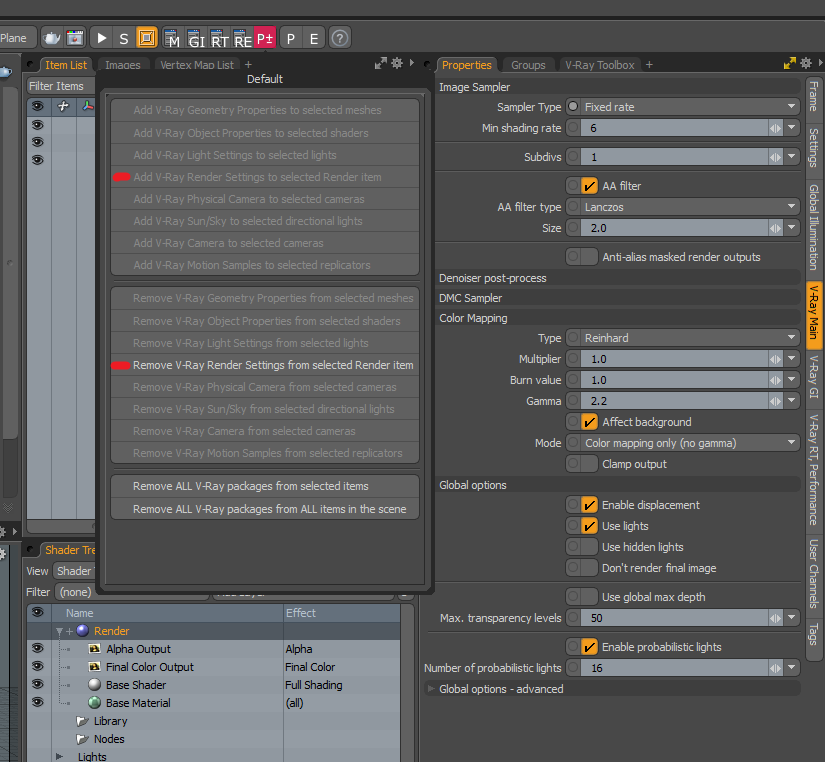
Task: Click the RE toolbar icon
Action: pyautogui.click(x=242, y=38)
